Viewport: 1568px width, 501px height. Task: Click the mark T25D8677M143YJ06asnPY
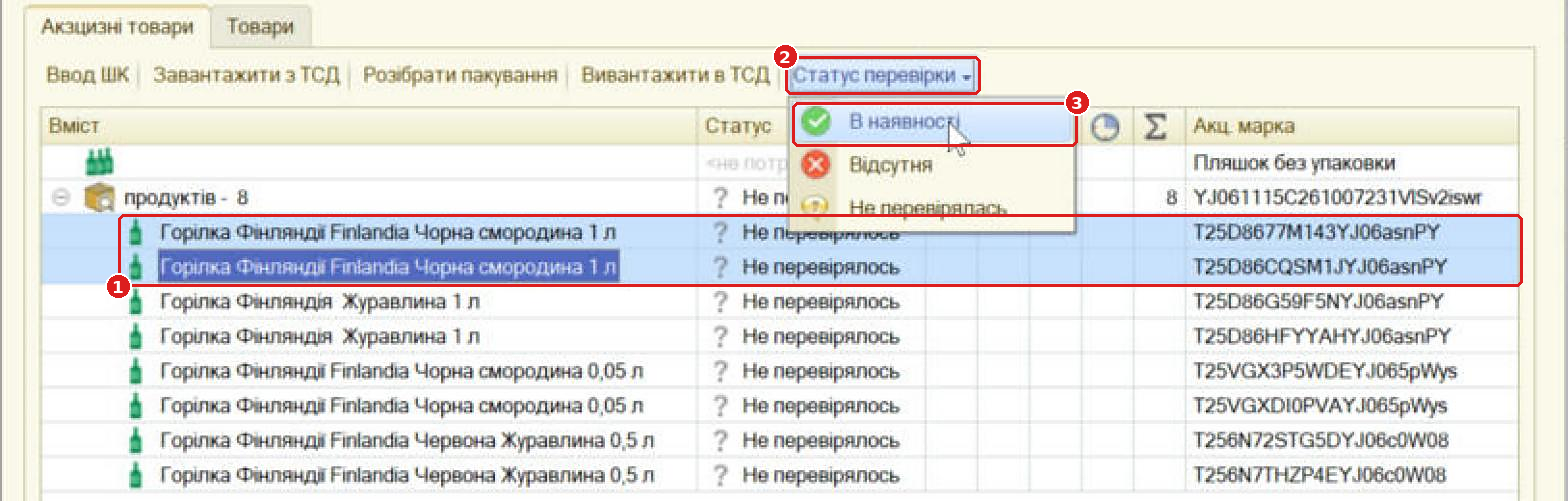[1316, 233]
